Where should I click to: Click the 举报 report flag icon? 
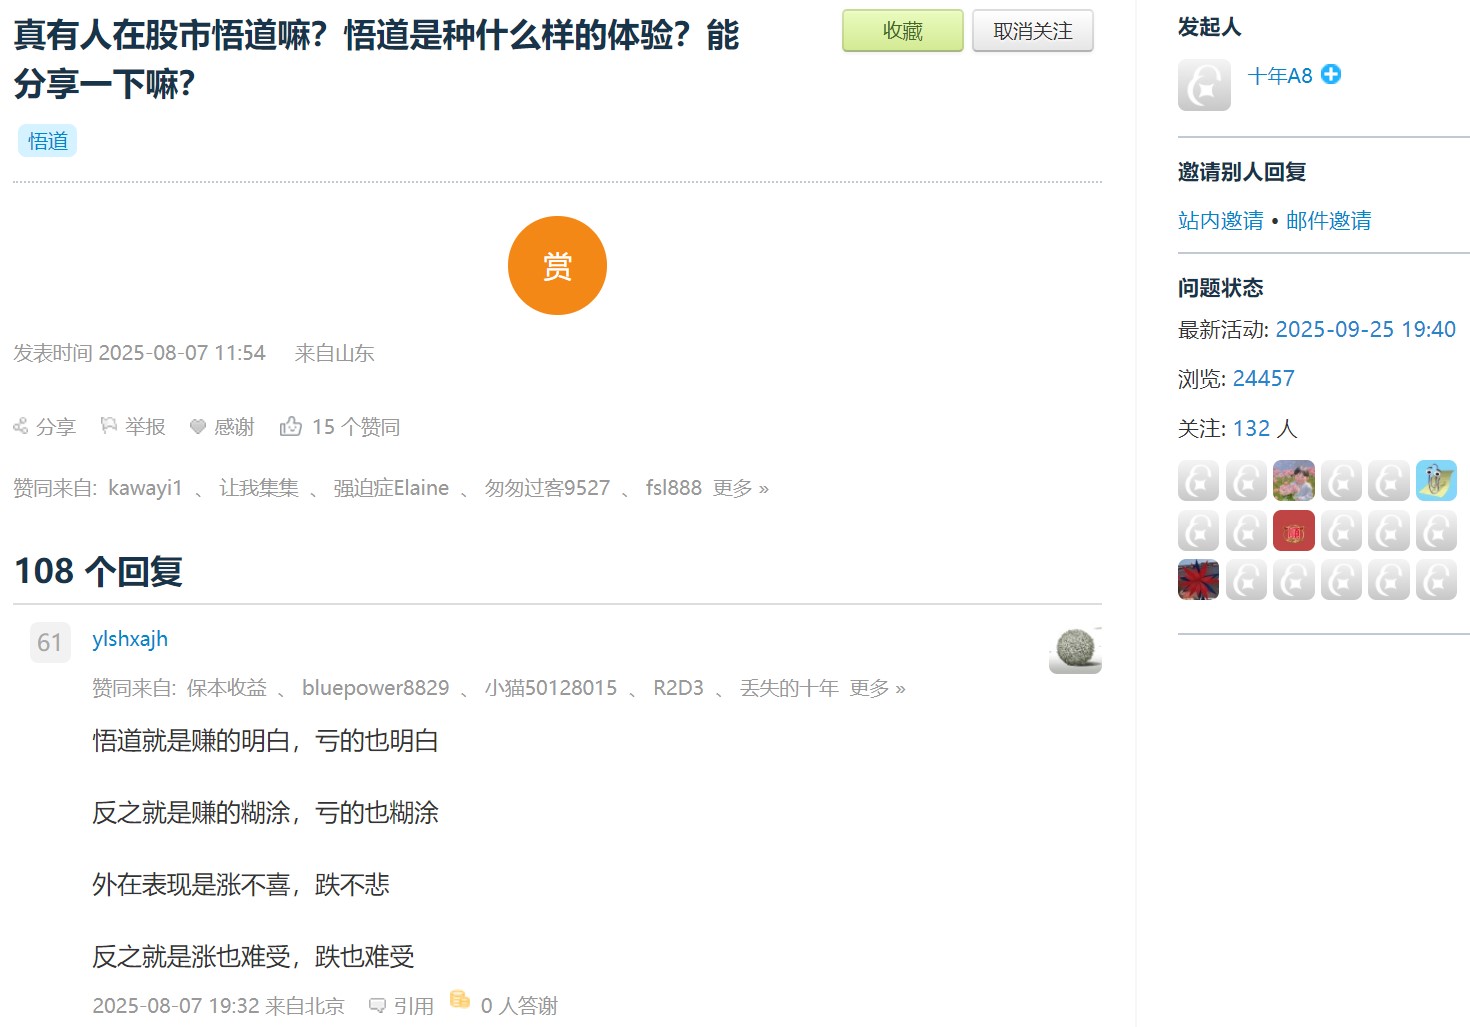click(108, 426)
